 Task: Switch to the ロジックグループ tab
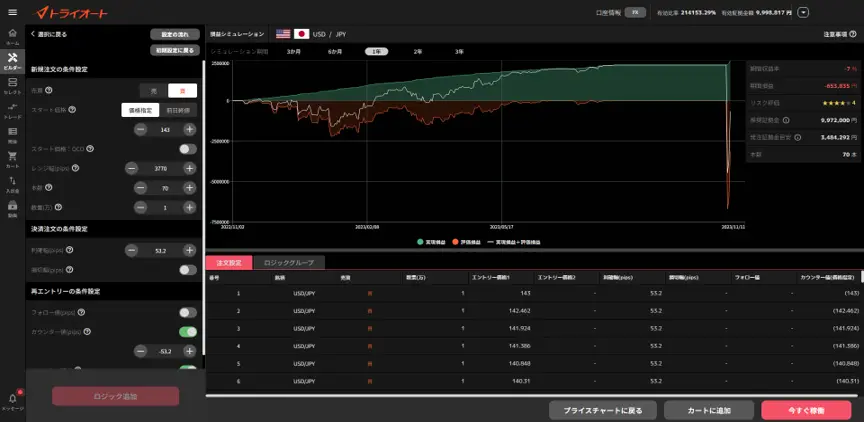[x=287, y=263]
